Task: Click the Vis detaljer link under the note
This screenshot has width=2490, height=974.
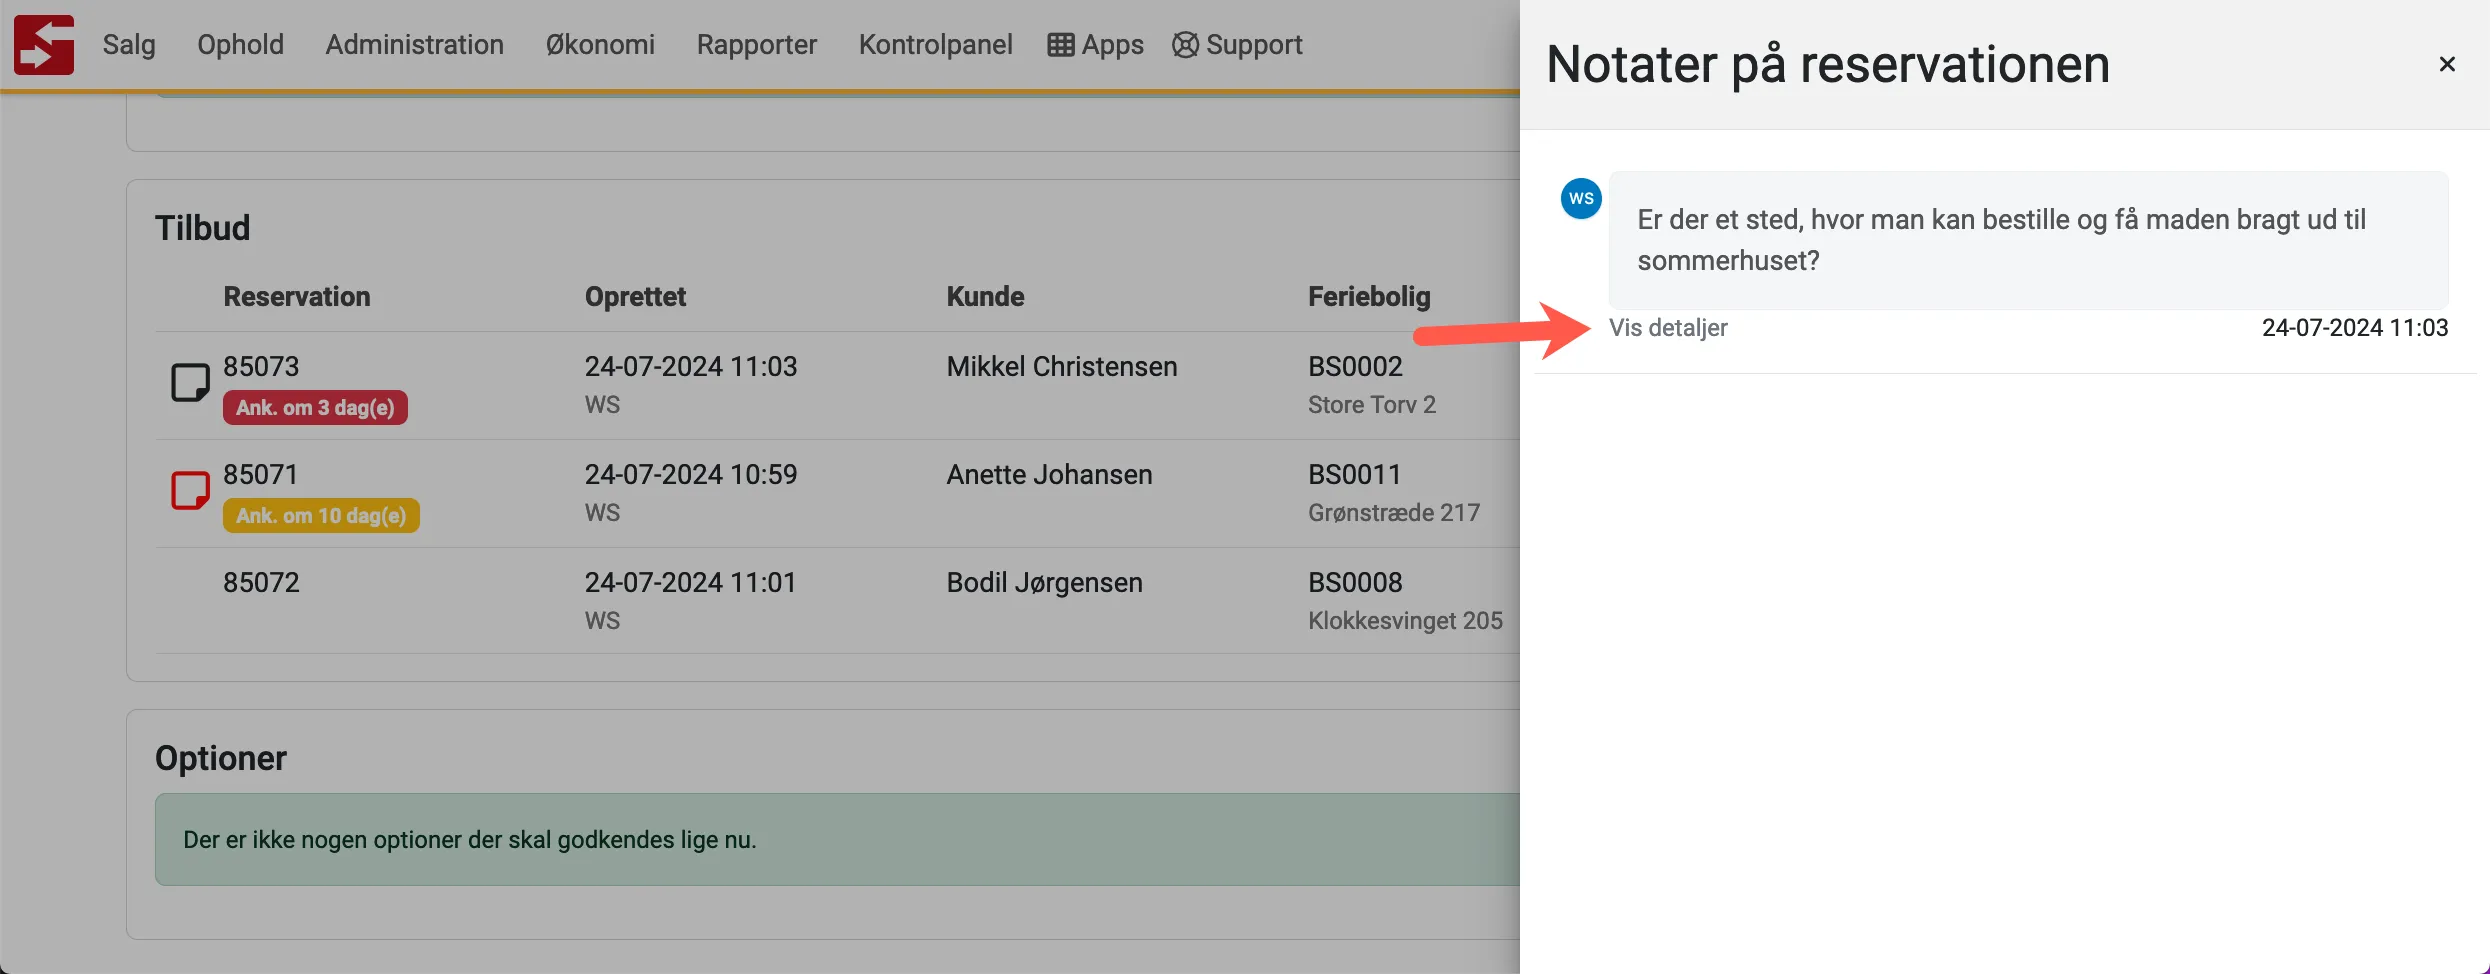Action: tap(1668, 327)
